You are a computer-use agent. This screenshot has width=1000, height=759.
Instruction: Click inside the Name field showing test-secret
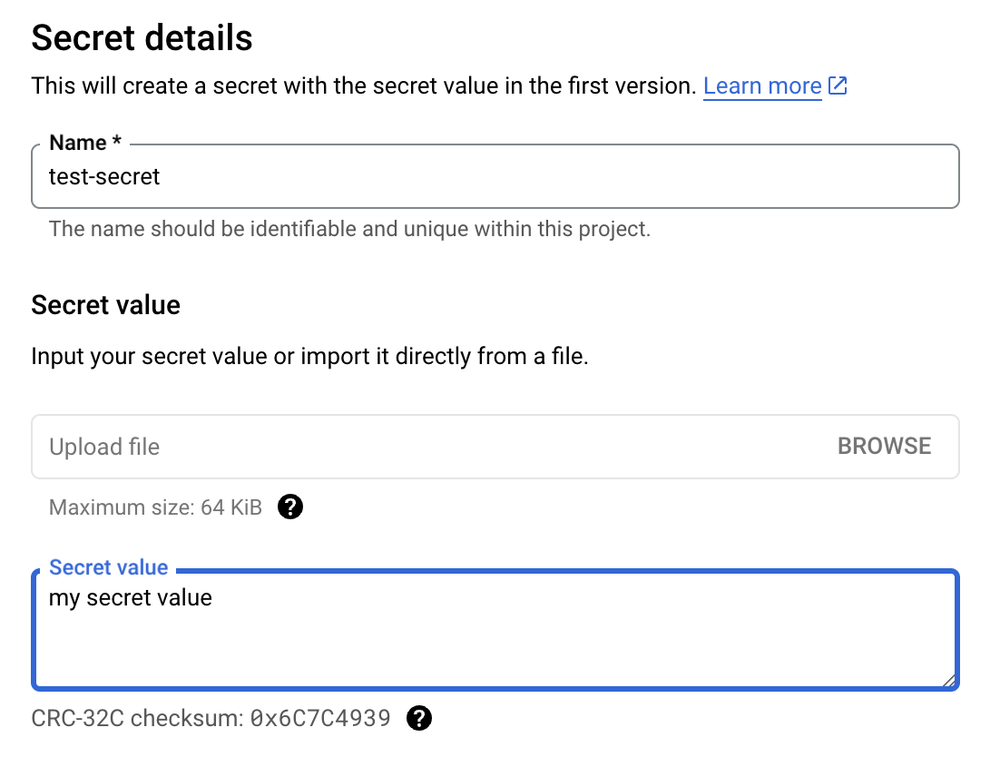(400, 177)
